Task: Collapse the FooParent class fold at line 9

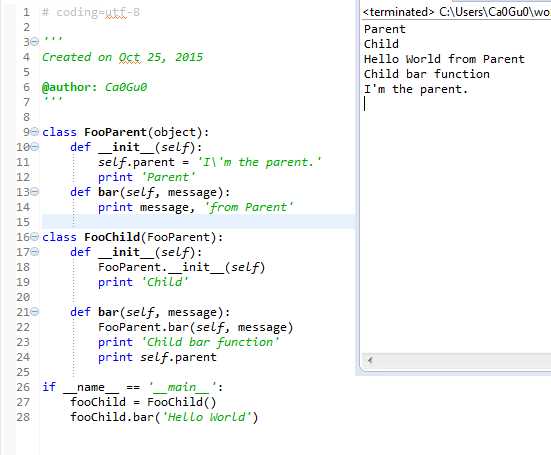Action: pyautogui.click(x=34, y=132)
